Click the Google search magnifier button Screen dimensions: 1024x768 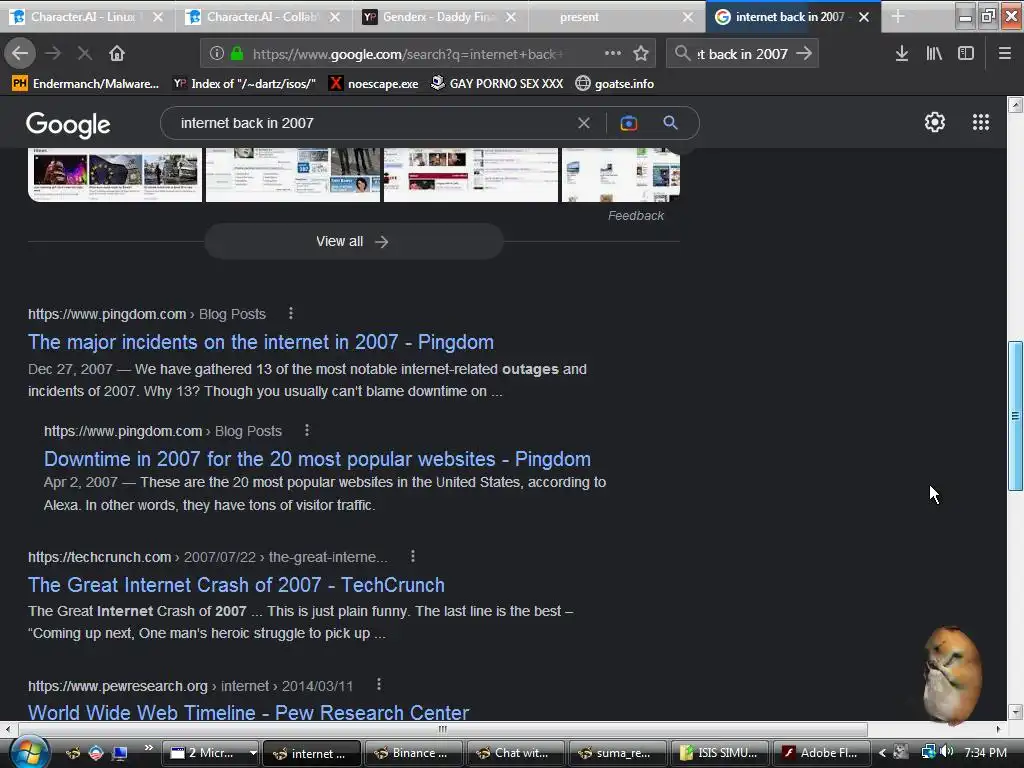670,122
